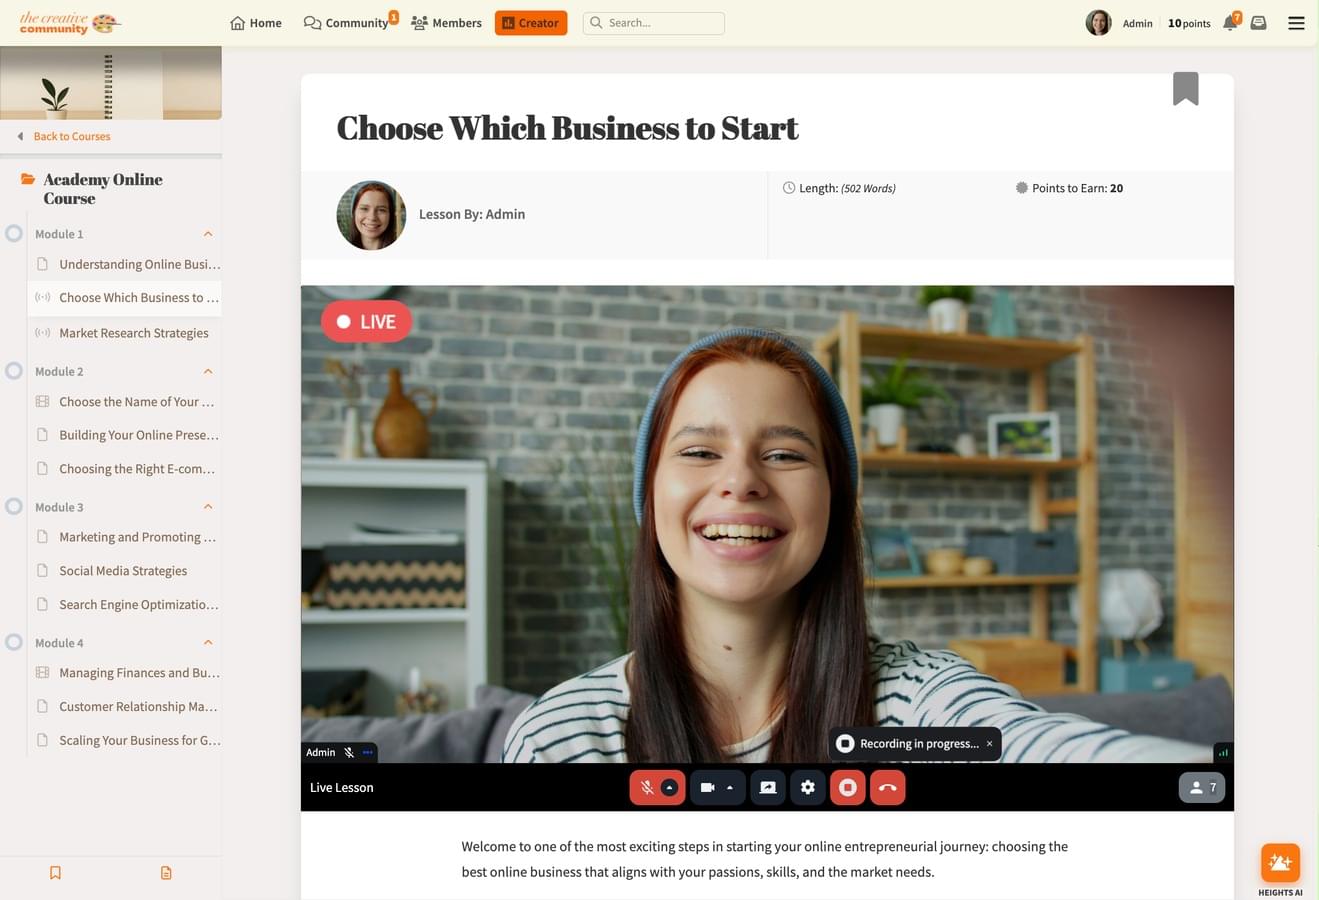Open the inbox icon in the top bar
The image size is (1319, 900).
pos(1259,22)
